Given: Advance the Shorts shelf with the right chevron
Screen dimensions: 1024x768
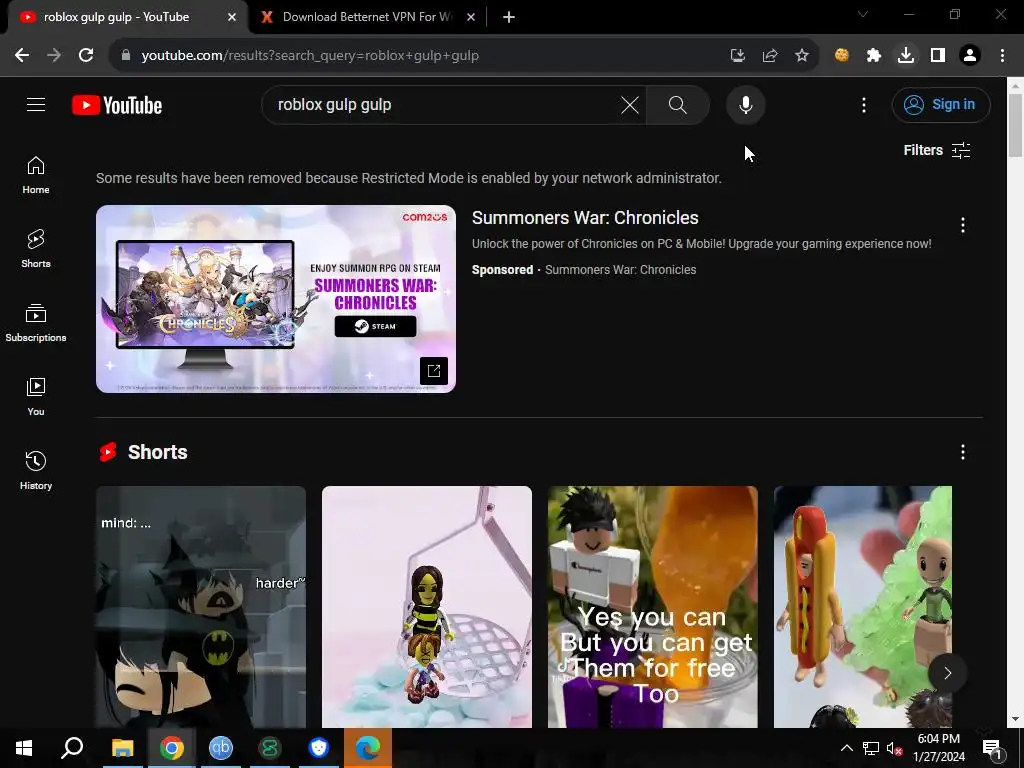Looking at the screenshot, I should 948,673.
